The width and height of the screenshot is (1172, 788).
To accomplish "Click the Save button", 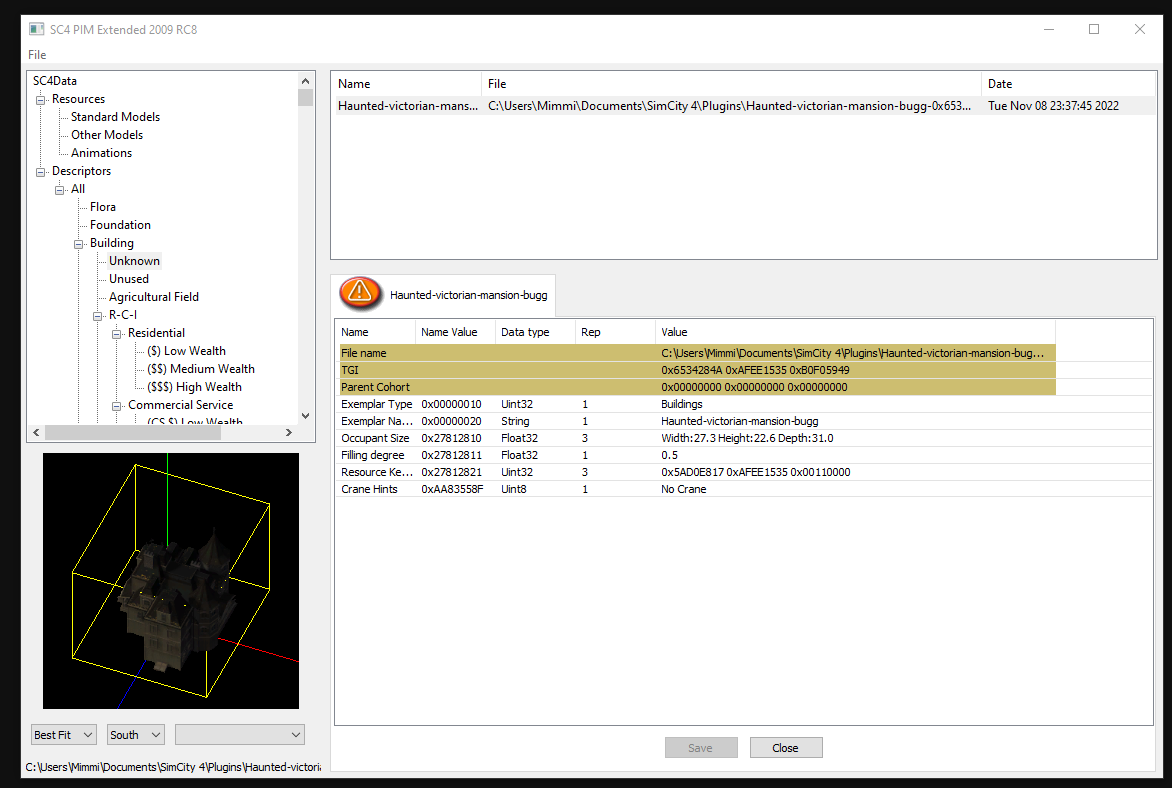I will pos(700,748).
